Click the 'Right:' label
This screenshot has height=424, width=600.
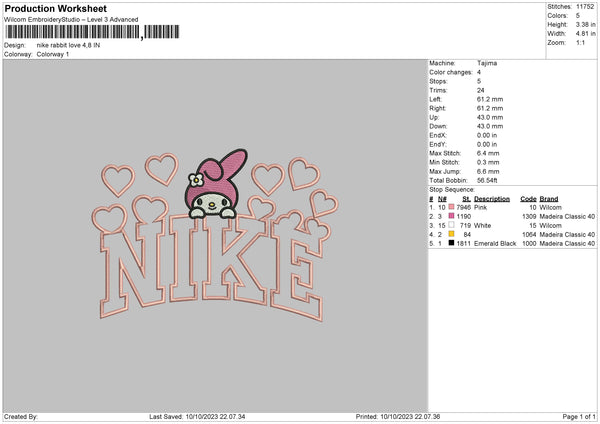[437, 108]
